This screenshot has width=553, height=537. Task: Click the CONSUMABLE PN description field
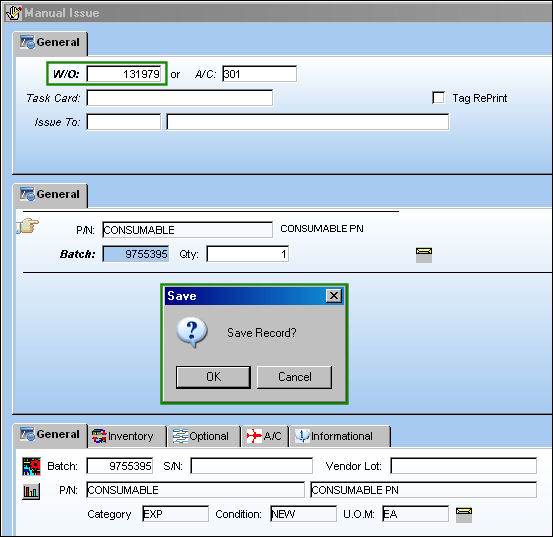(x=424, y=490)
